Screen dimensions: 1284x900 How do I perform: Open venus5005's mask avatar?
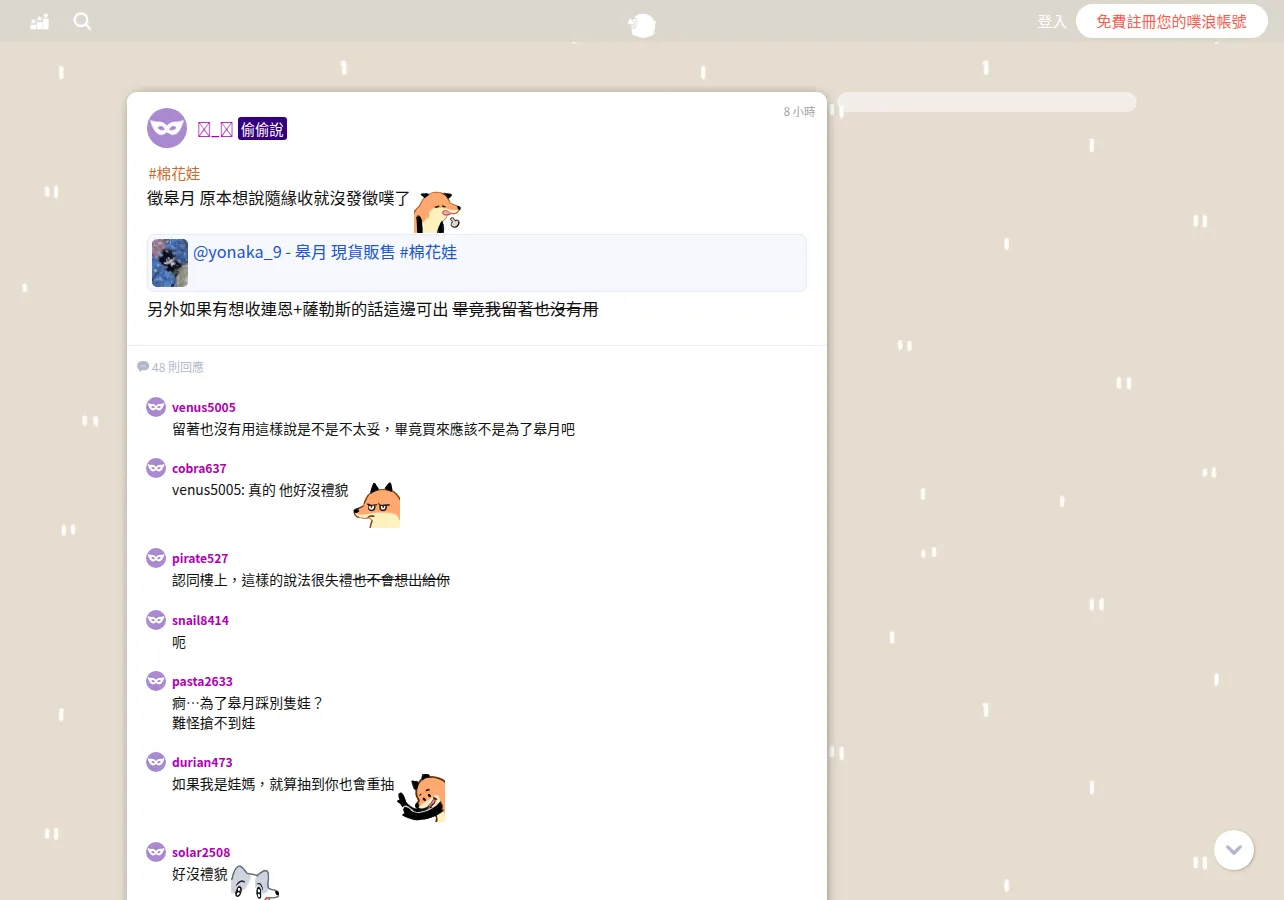[x=156, y=407]
